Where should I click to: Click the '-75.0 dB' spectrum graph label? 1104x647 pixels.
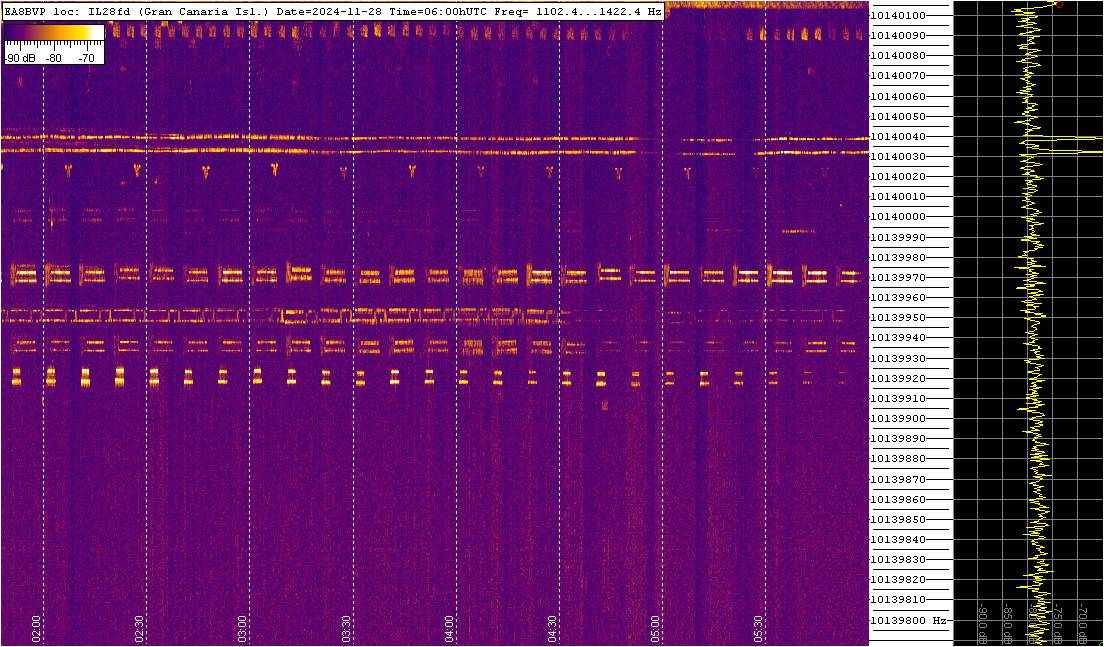pos(1058,622)
